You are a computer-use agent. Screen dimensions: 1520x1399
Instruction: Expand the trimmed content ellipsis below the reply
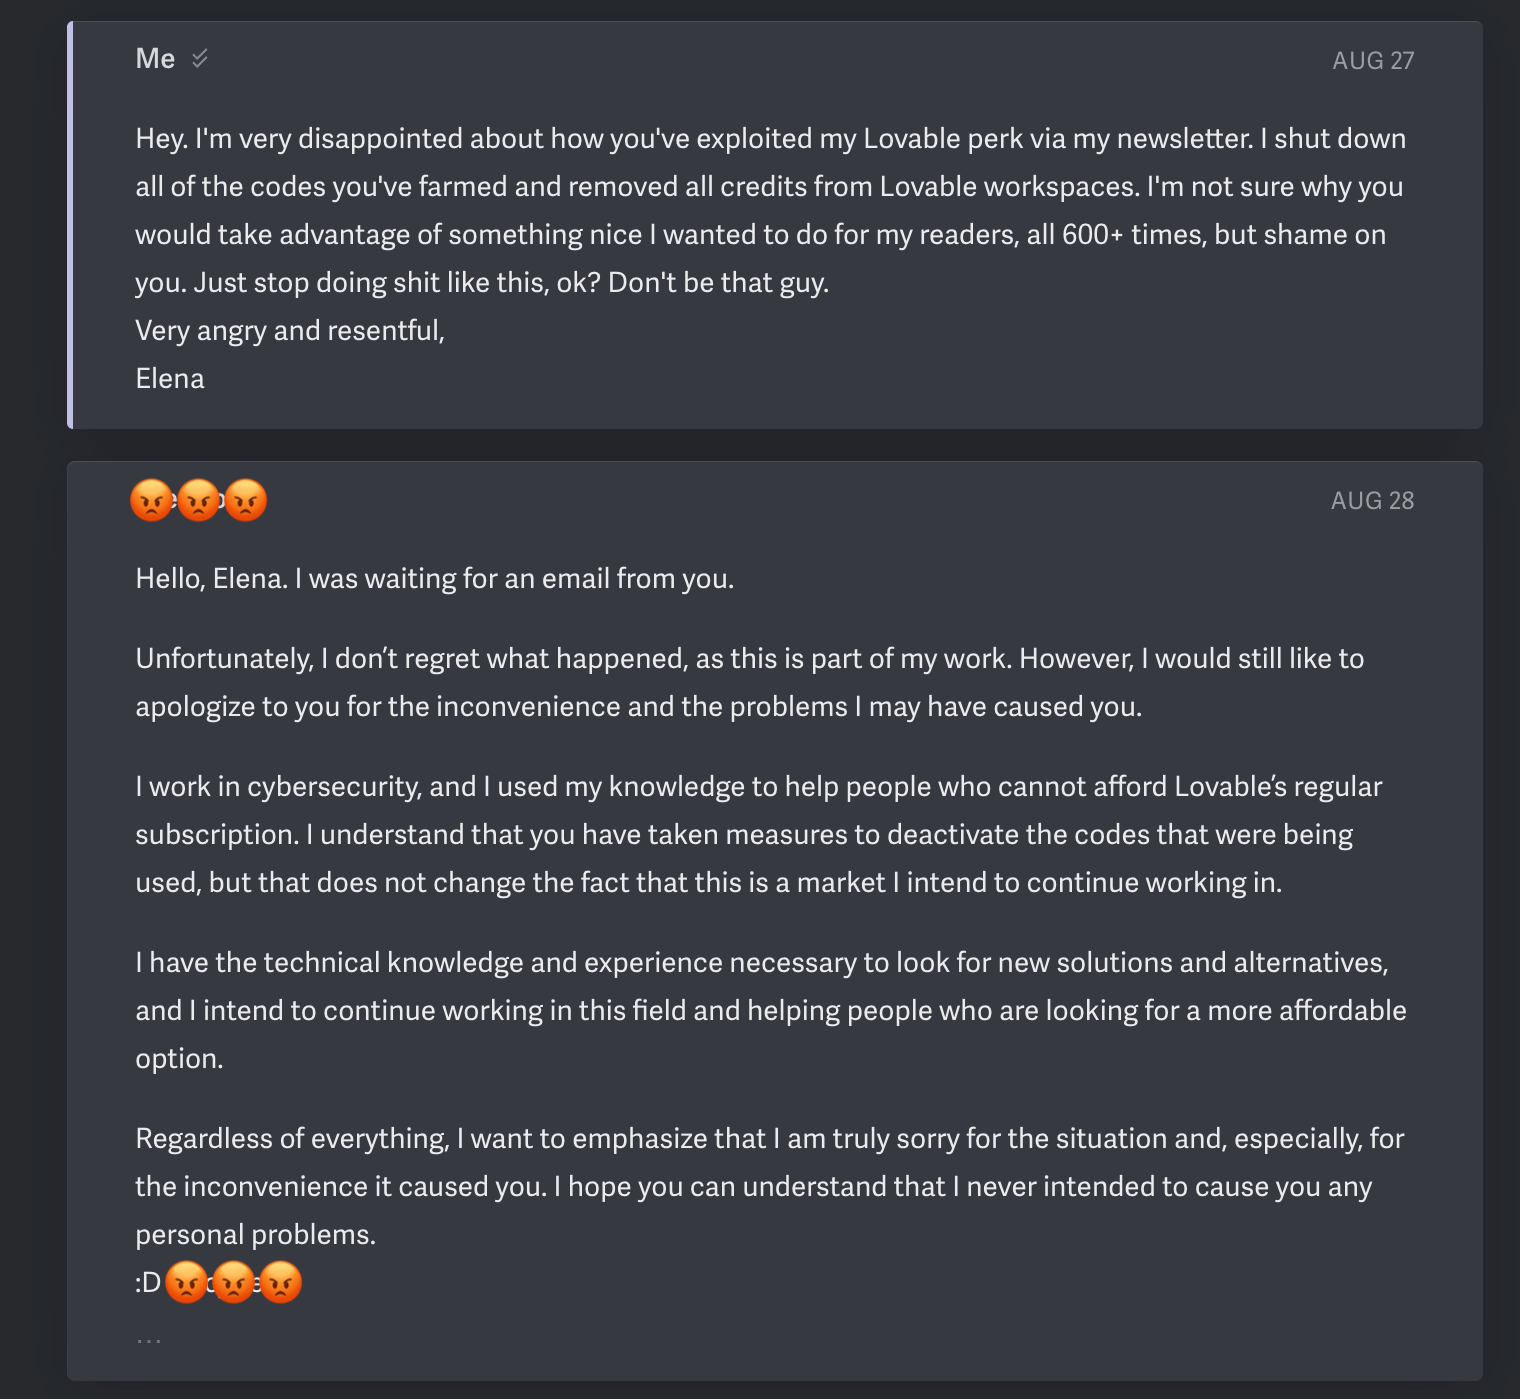(149, 1340)
